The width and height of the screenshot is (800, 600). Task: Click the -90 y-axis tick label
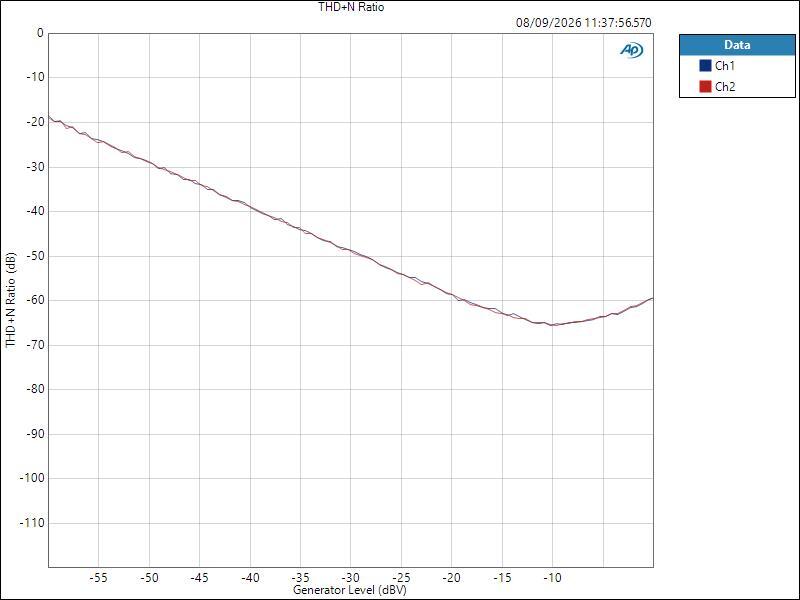click(x=35, y=434)
